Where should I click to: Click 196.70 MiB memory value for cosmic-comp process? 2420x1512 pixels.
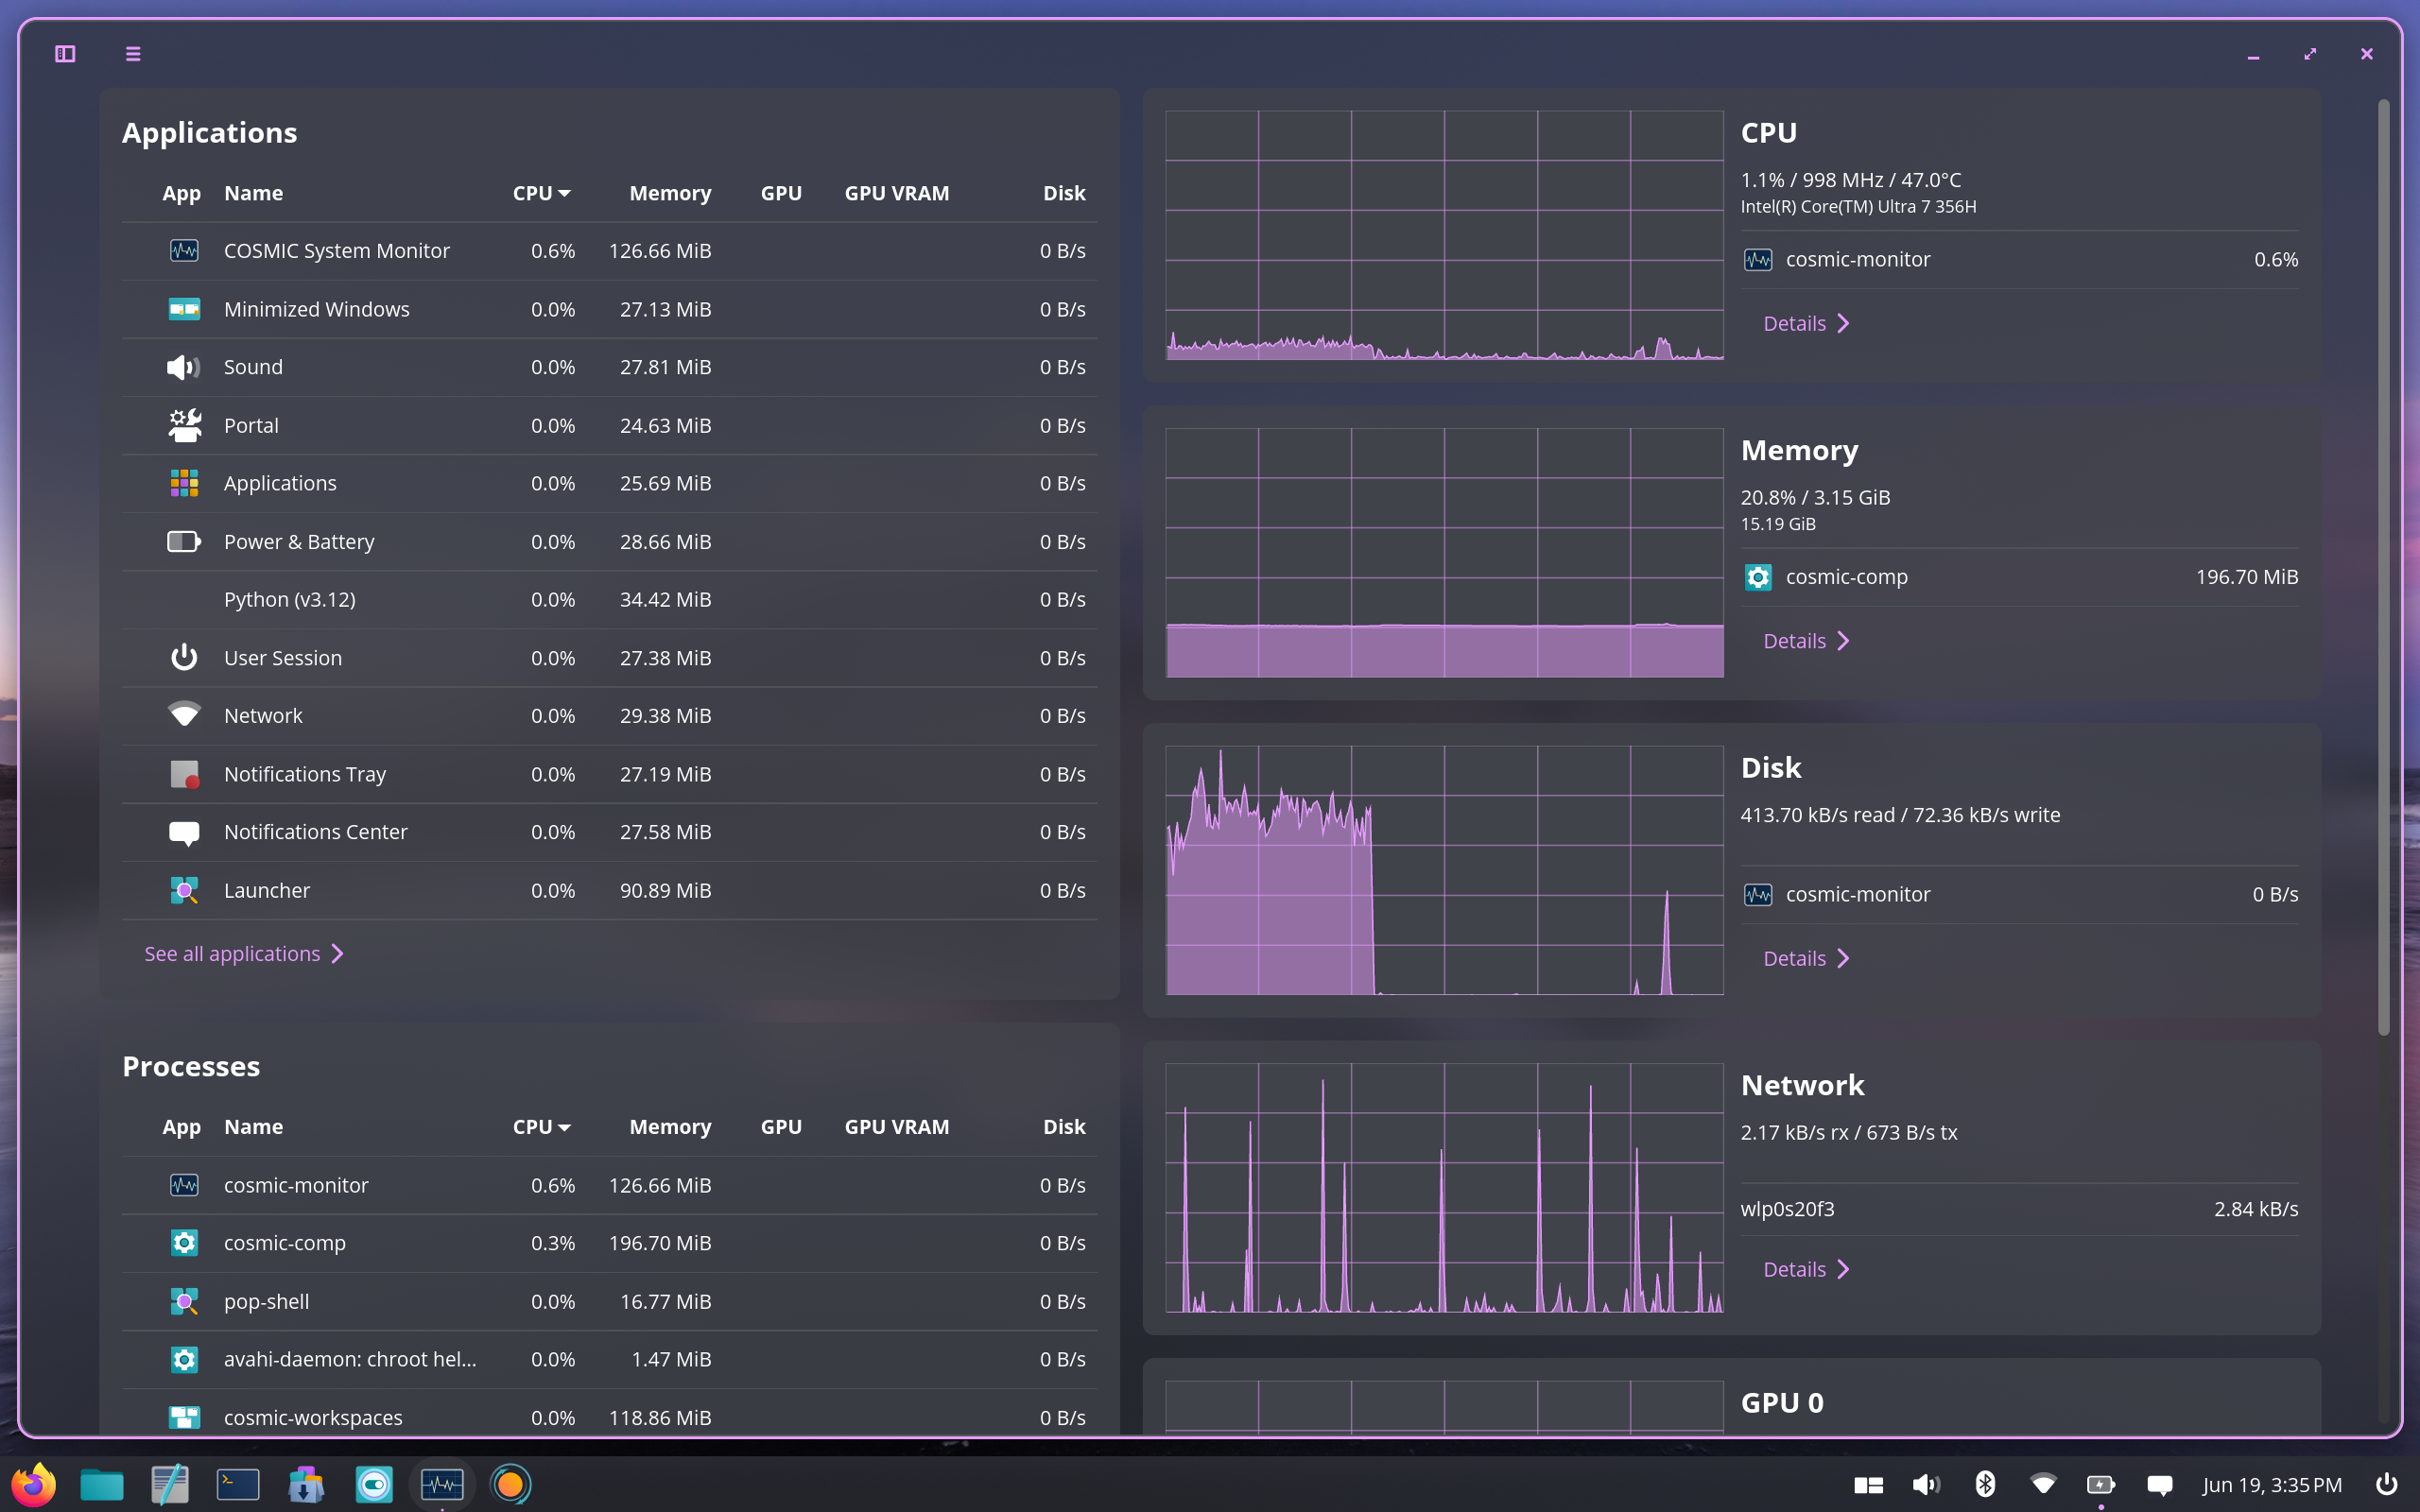click(660, 1243)
